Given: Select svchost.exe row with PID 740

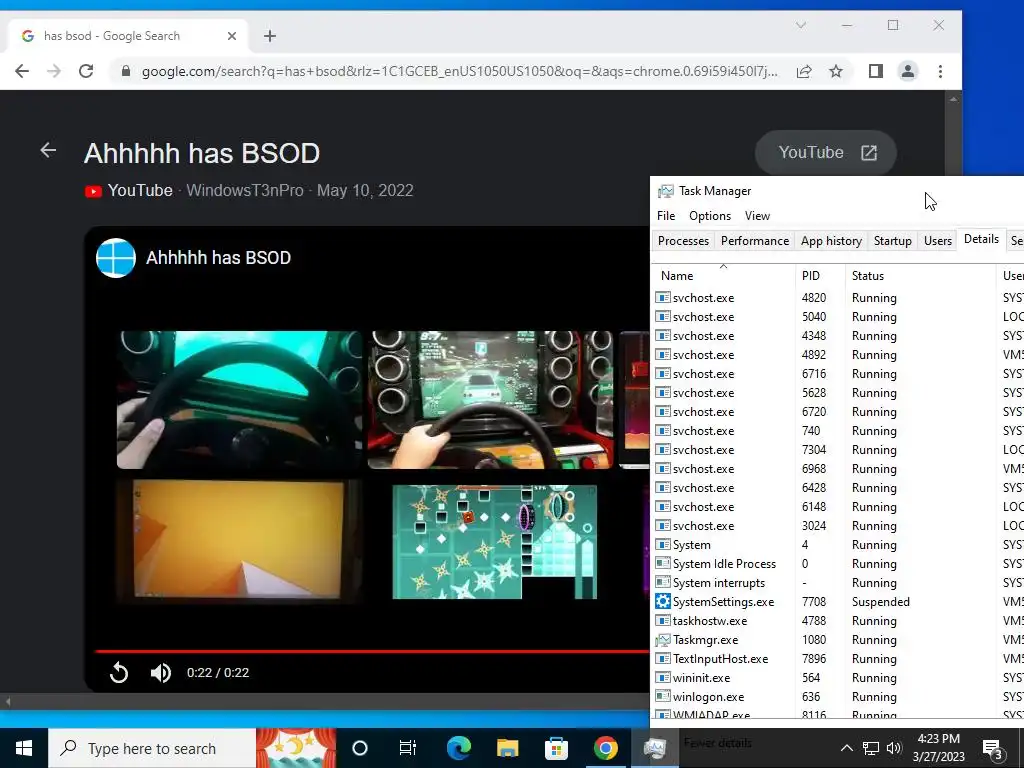Looking at the screenshot, I should [x=838, y=431].
